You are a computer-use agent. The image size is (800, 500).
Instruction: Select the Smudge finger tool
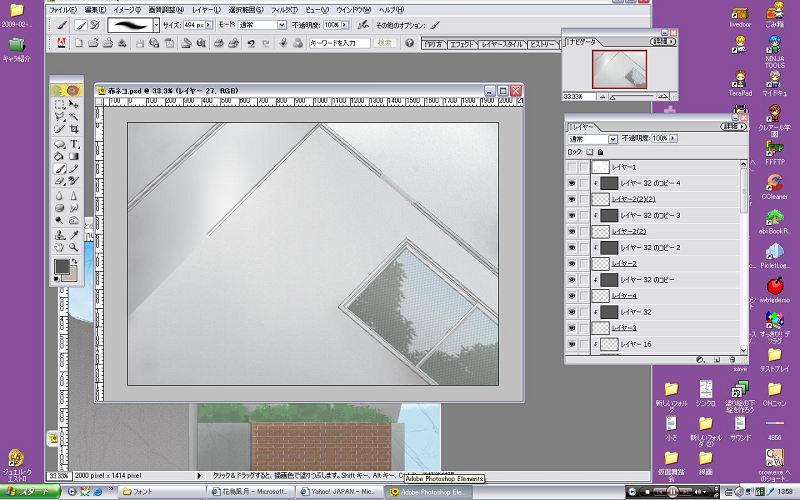[74, 208]
